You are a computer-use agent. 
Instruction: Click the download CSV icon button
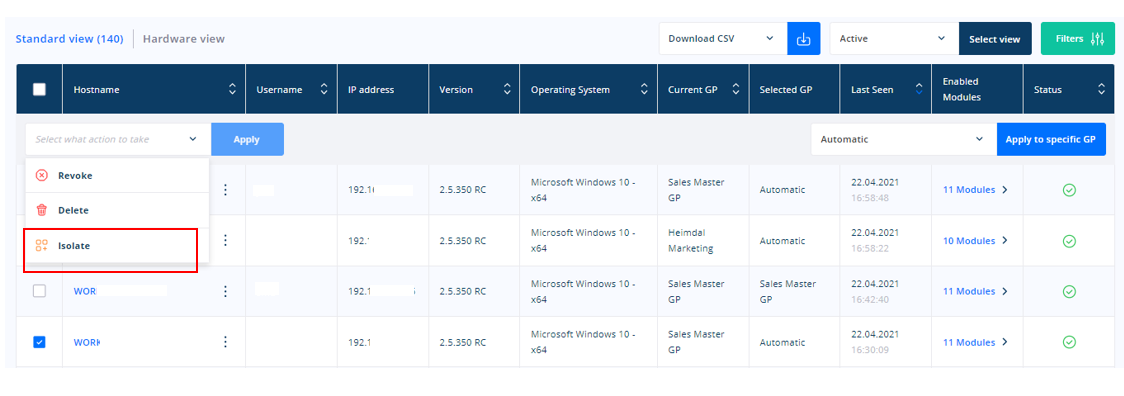click(x=804, y=39)
